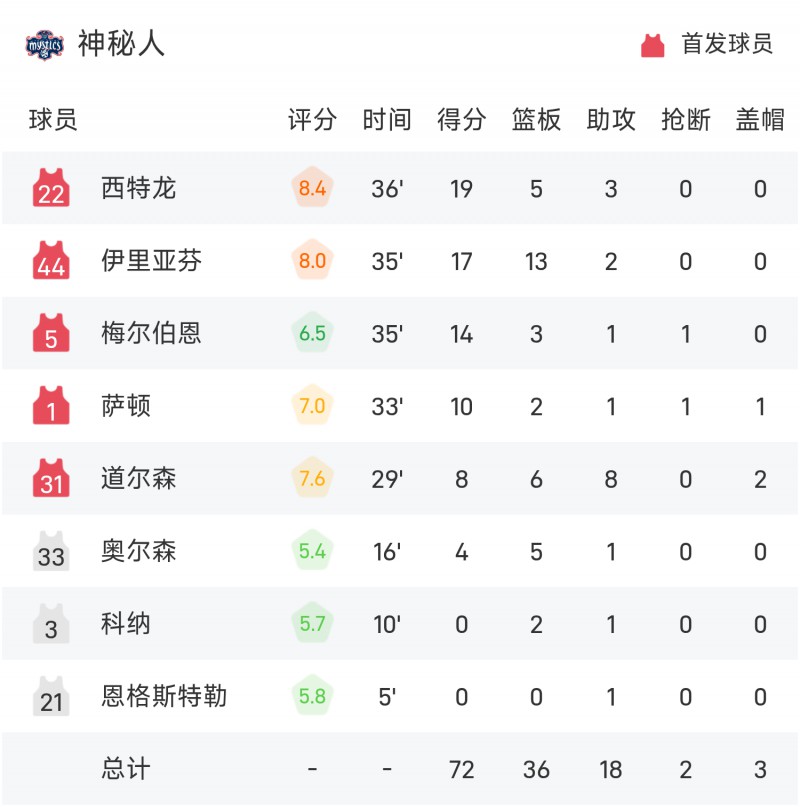The height and width of the screenshot is (807, 800).
Task: Click the 首发球员 legend jersey icon
Action: click(652, 45)
